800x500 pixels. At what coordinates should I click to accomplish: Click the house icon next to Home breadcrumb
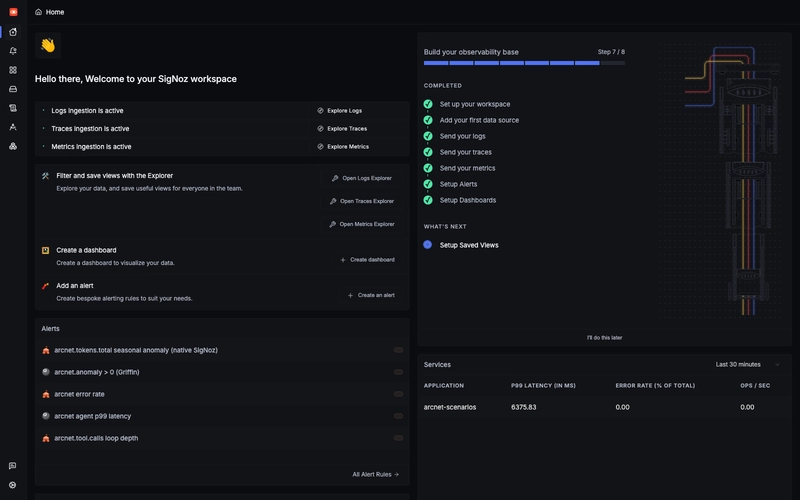tap(38, 12)
